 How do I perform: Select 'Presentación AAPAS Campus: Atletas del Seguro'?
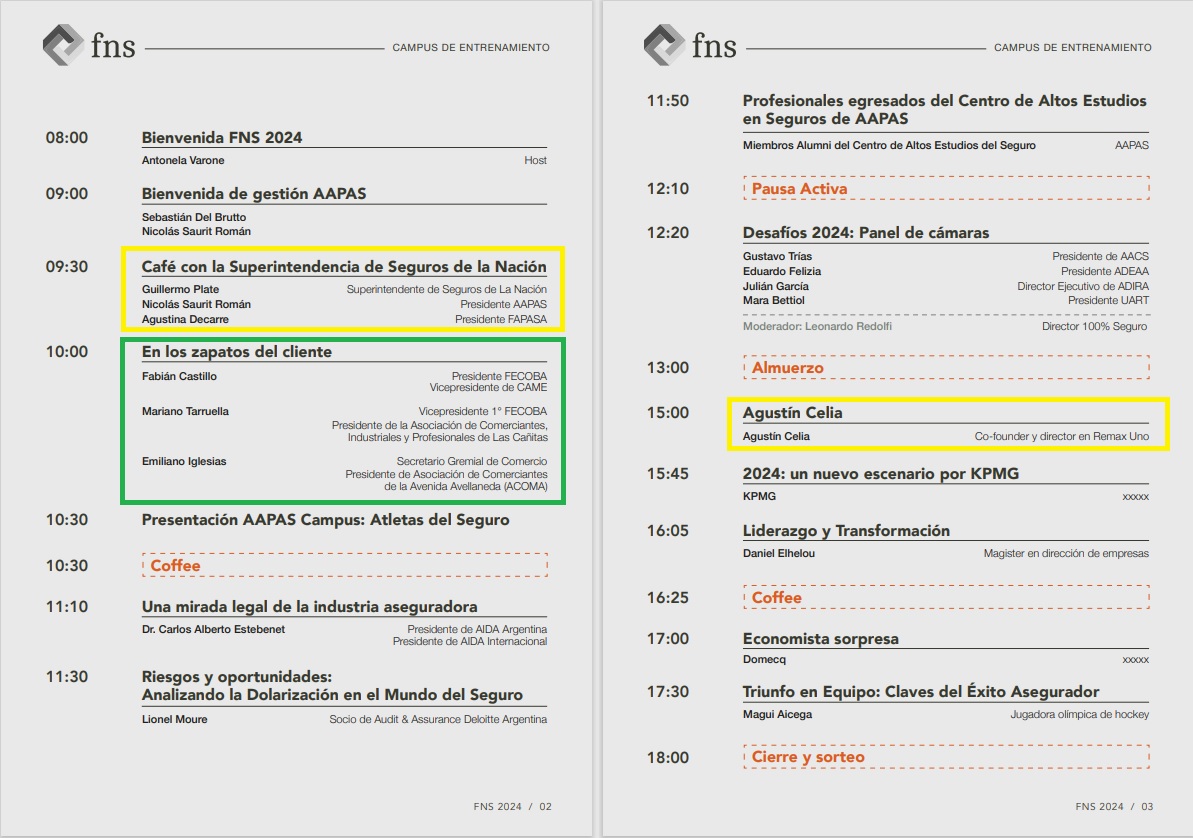326,521
